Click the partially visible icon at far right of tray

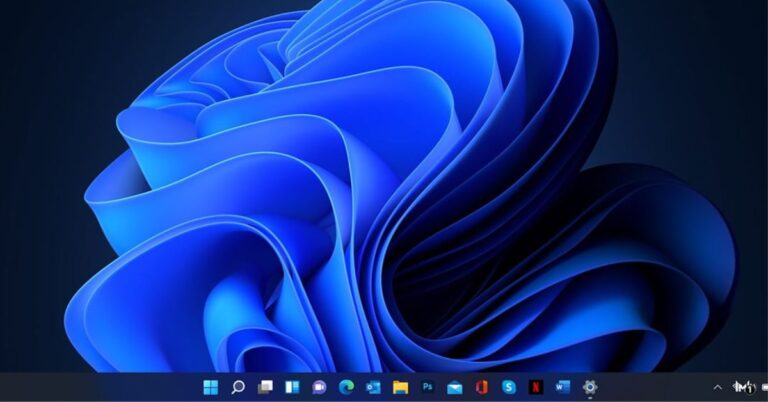tap(764, 387)
